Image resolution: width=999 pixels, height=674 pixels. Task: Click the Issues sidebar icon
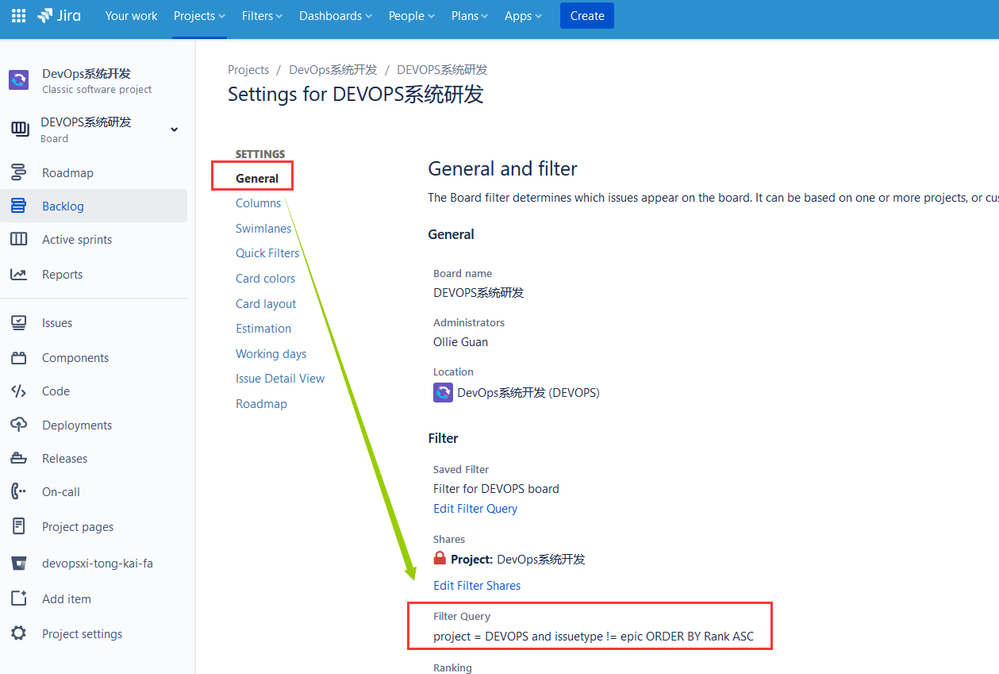pyautogui.click(x=18, y=322)
